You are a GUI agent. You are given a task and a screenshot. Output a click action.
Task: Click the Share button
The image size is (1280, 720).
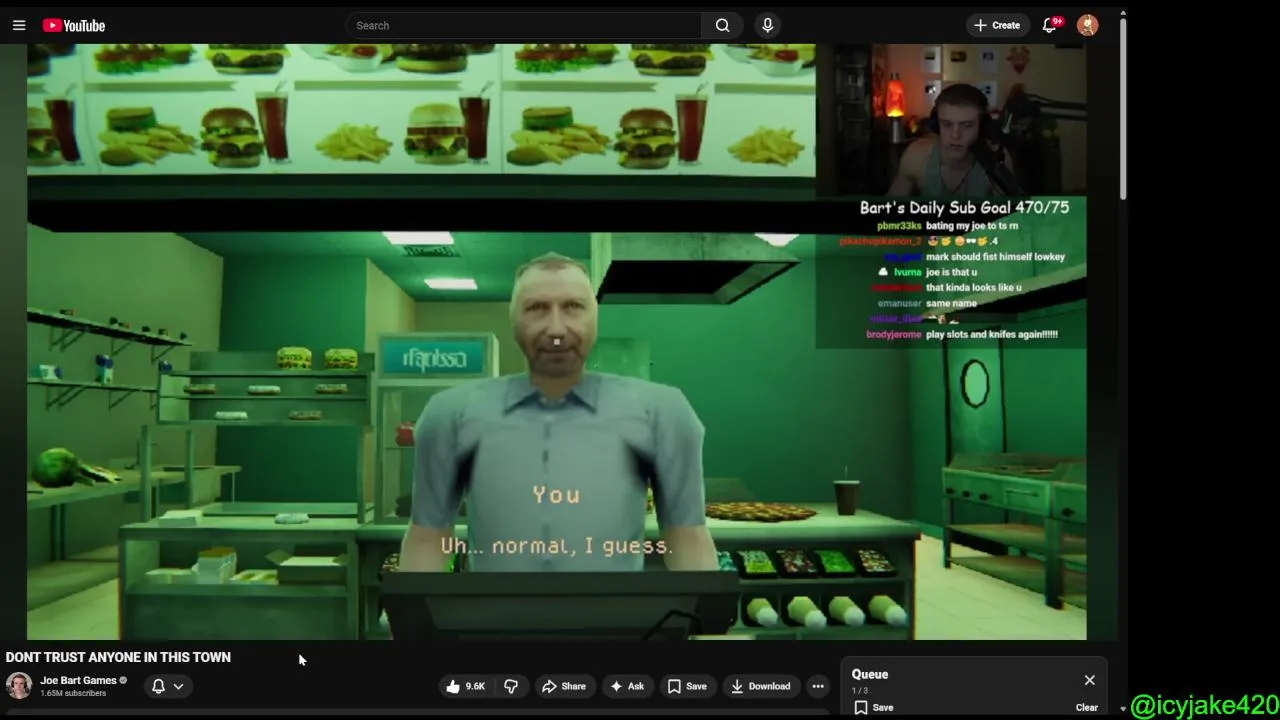(563, 686)
